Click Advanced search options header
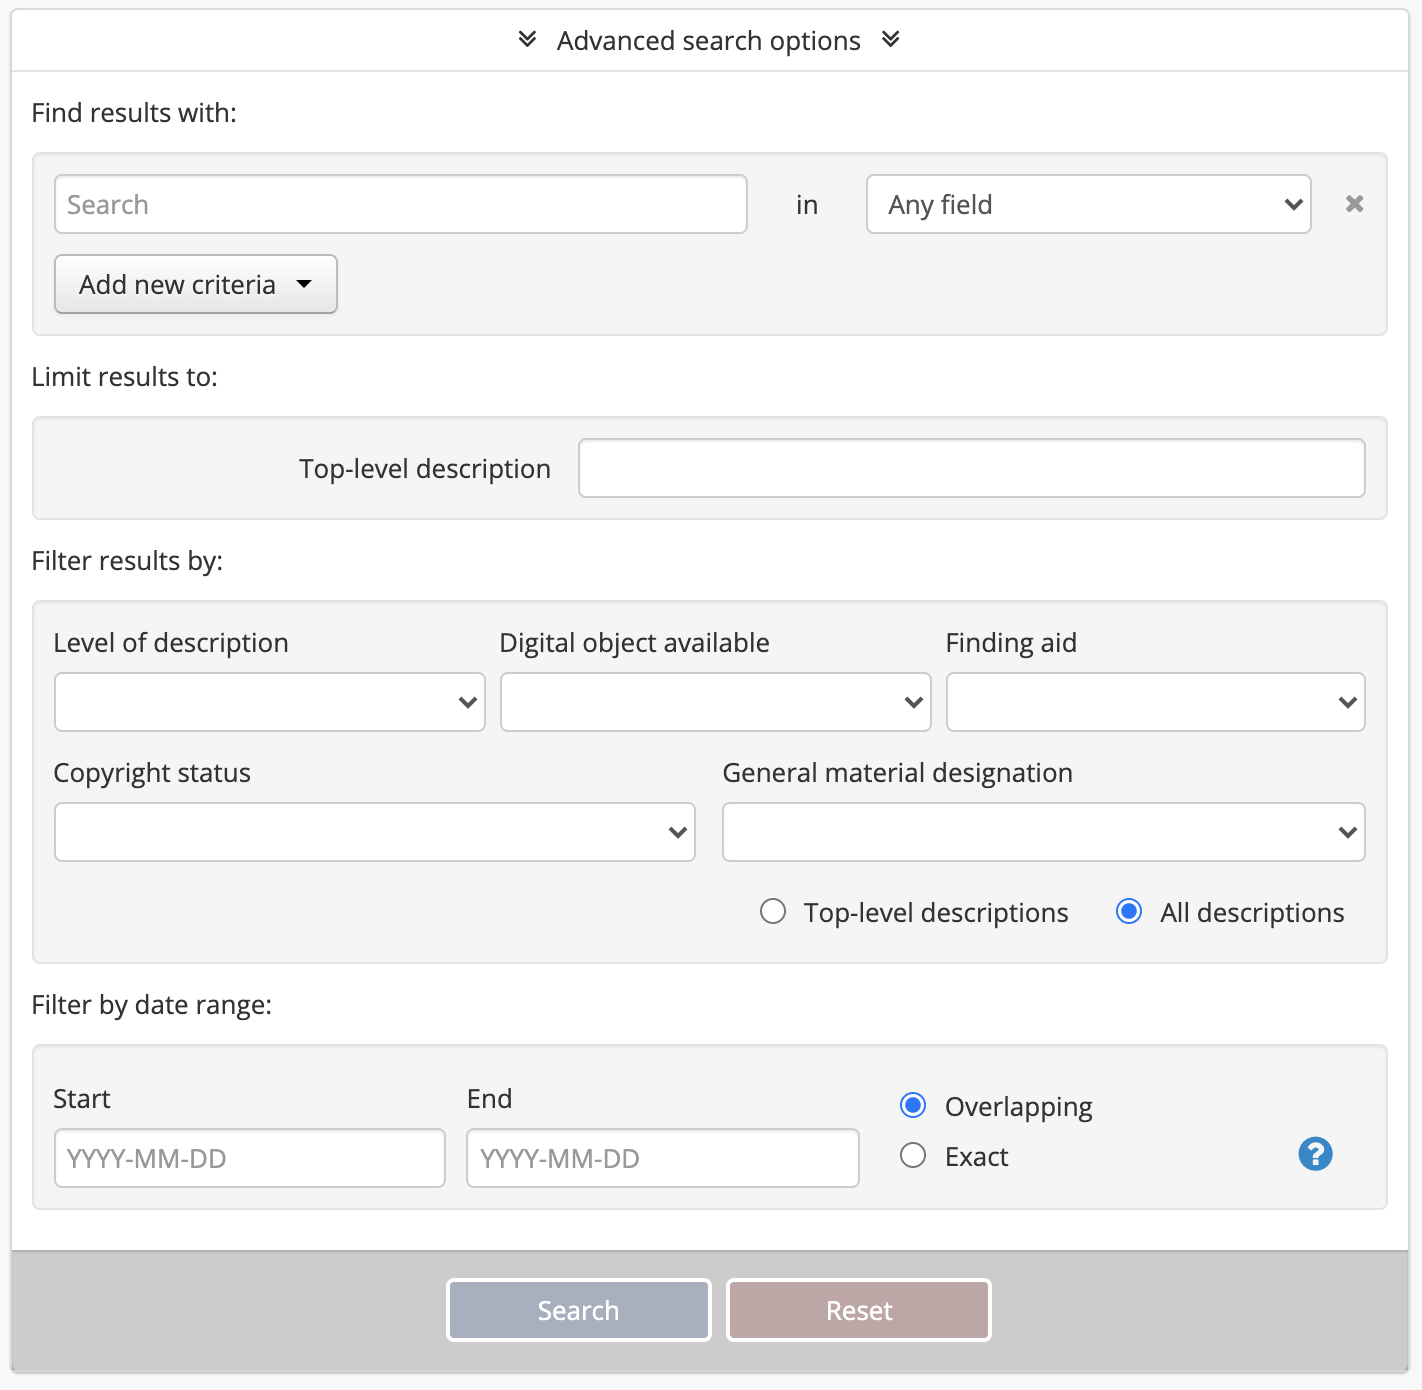 708,40
